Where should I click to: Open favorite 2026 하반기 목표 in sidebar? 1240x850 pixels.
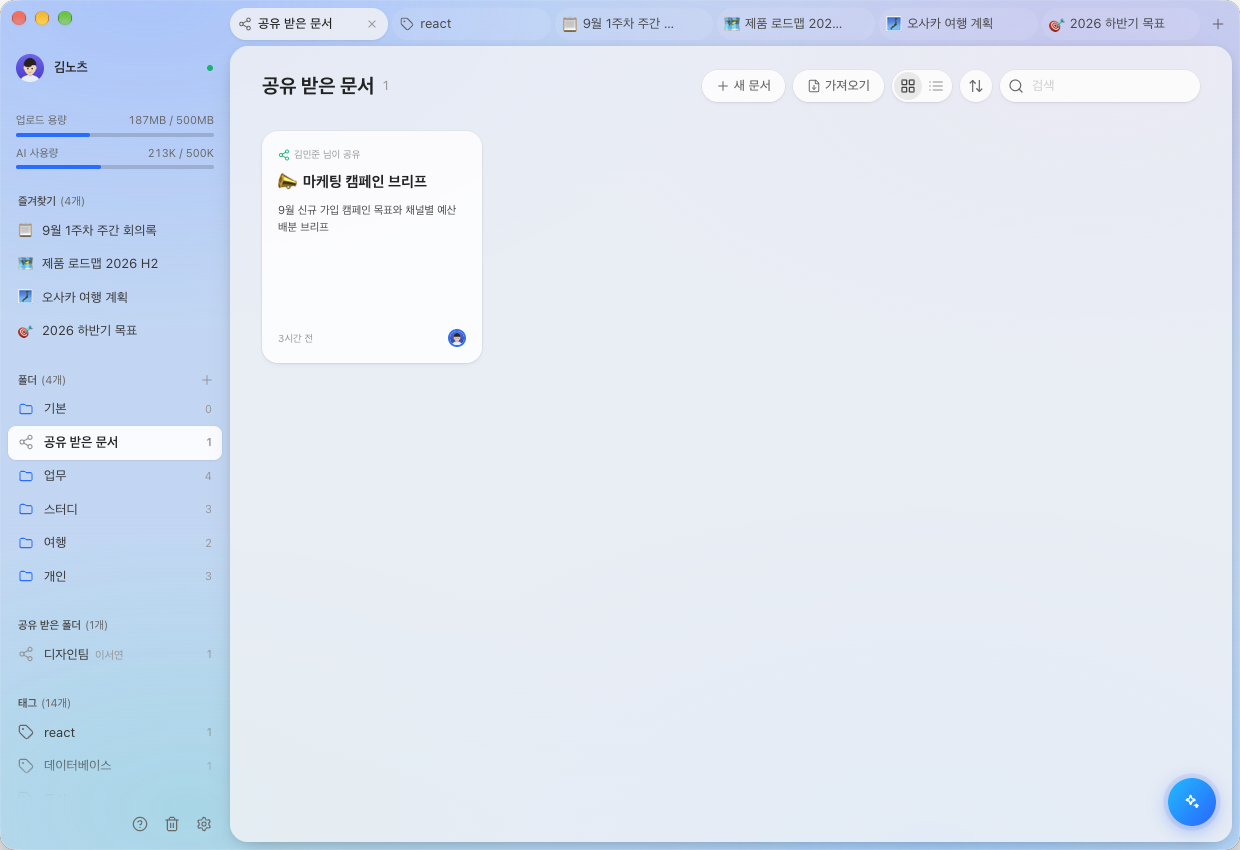coord(115,330)
